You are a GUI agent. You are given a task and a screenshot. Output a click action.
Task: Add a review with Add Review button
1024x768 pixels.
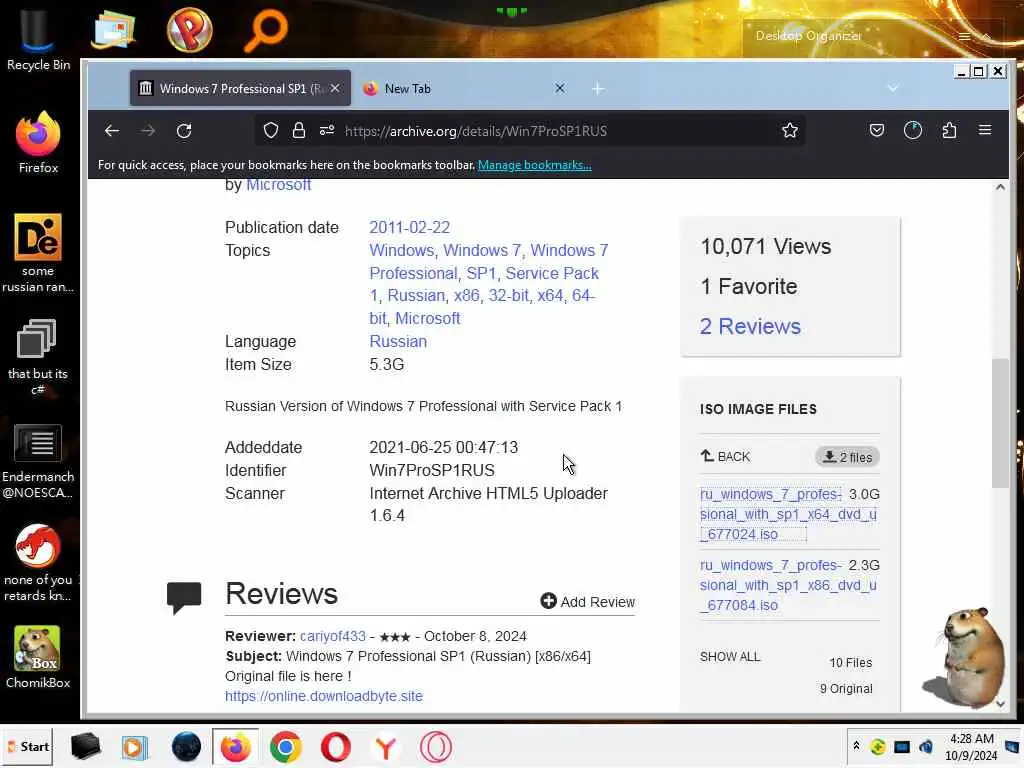[588, 601]
